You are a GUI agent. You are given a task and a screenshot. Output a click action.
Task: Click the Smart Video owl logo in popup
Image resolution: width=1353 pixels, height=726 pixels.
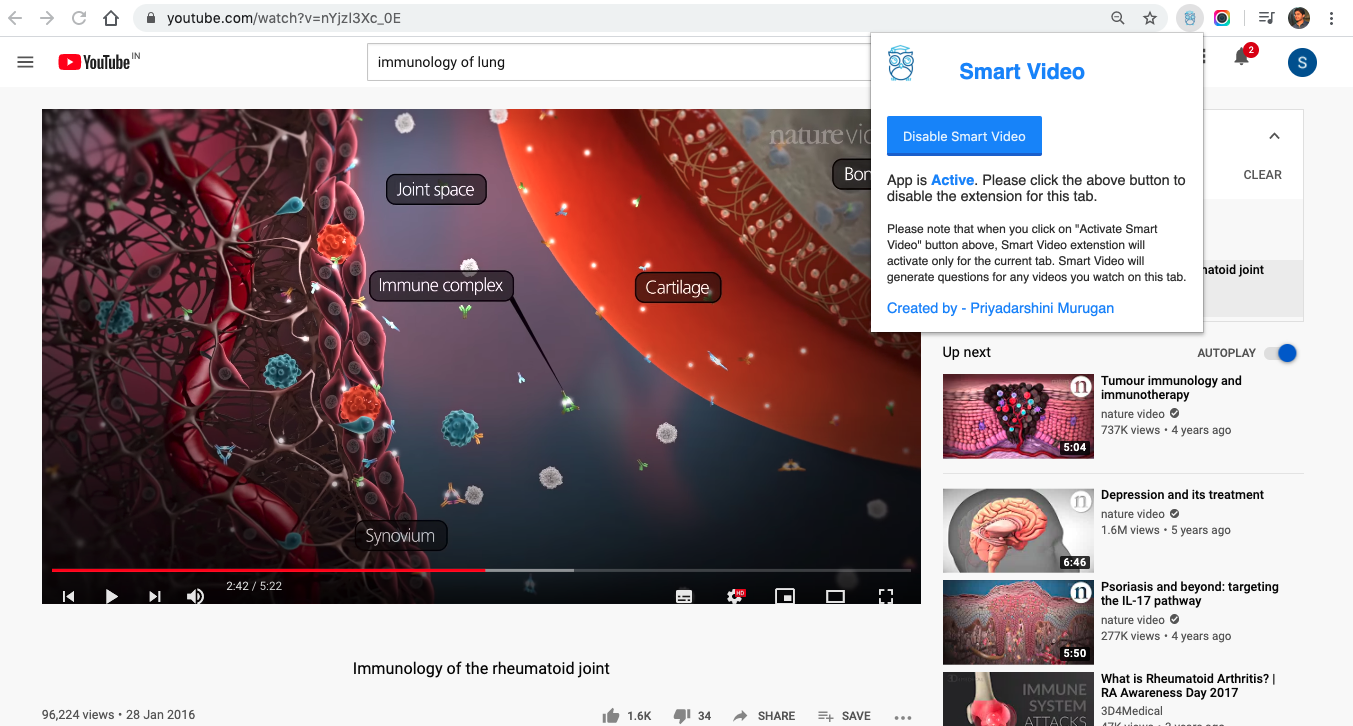(x=901, y=64)
